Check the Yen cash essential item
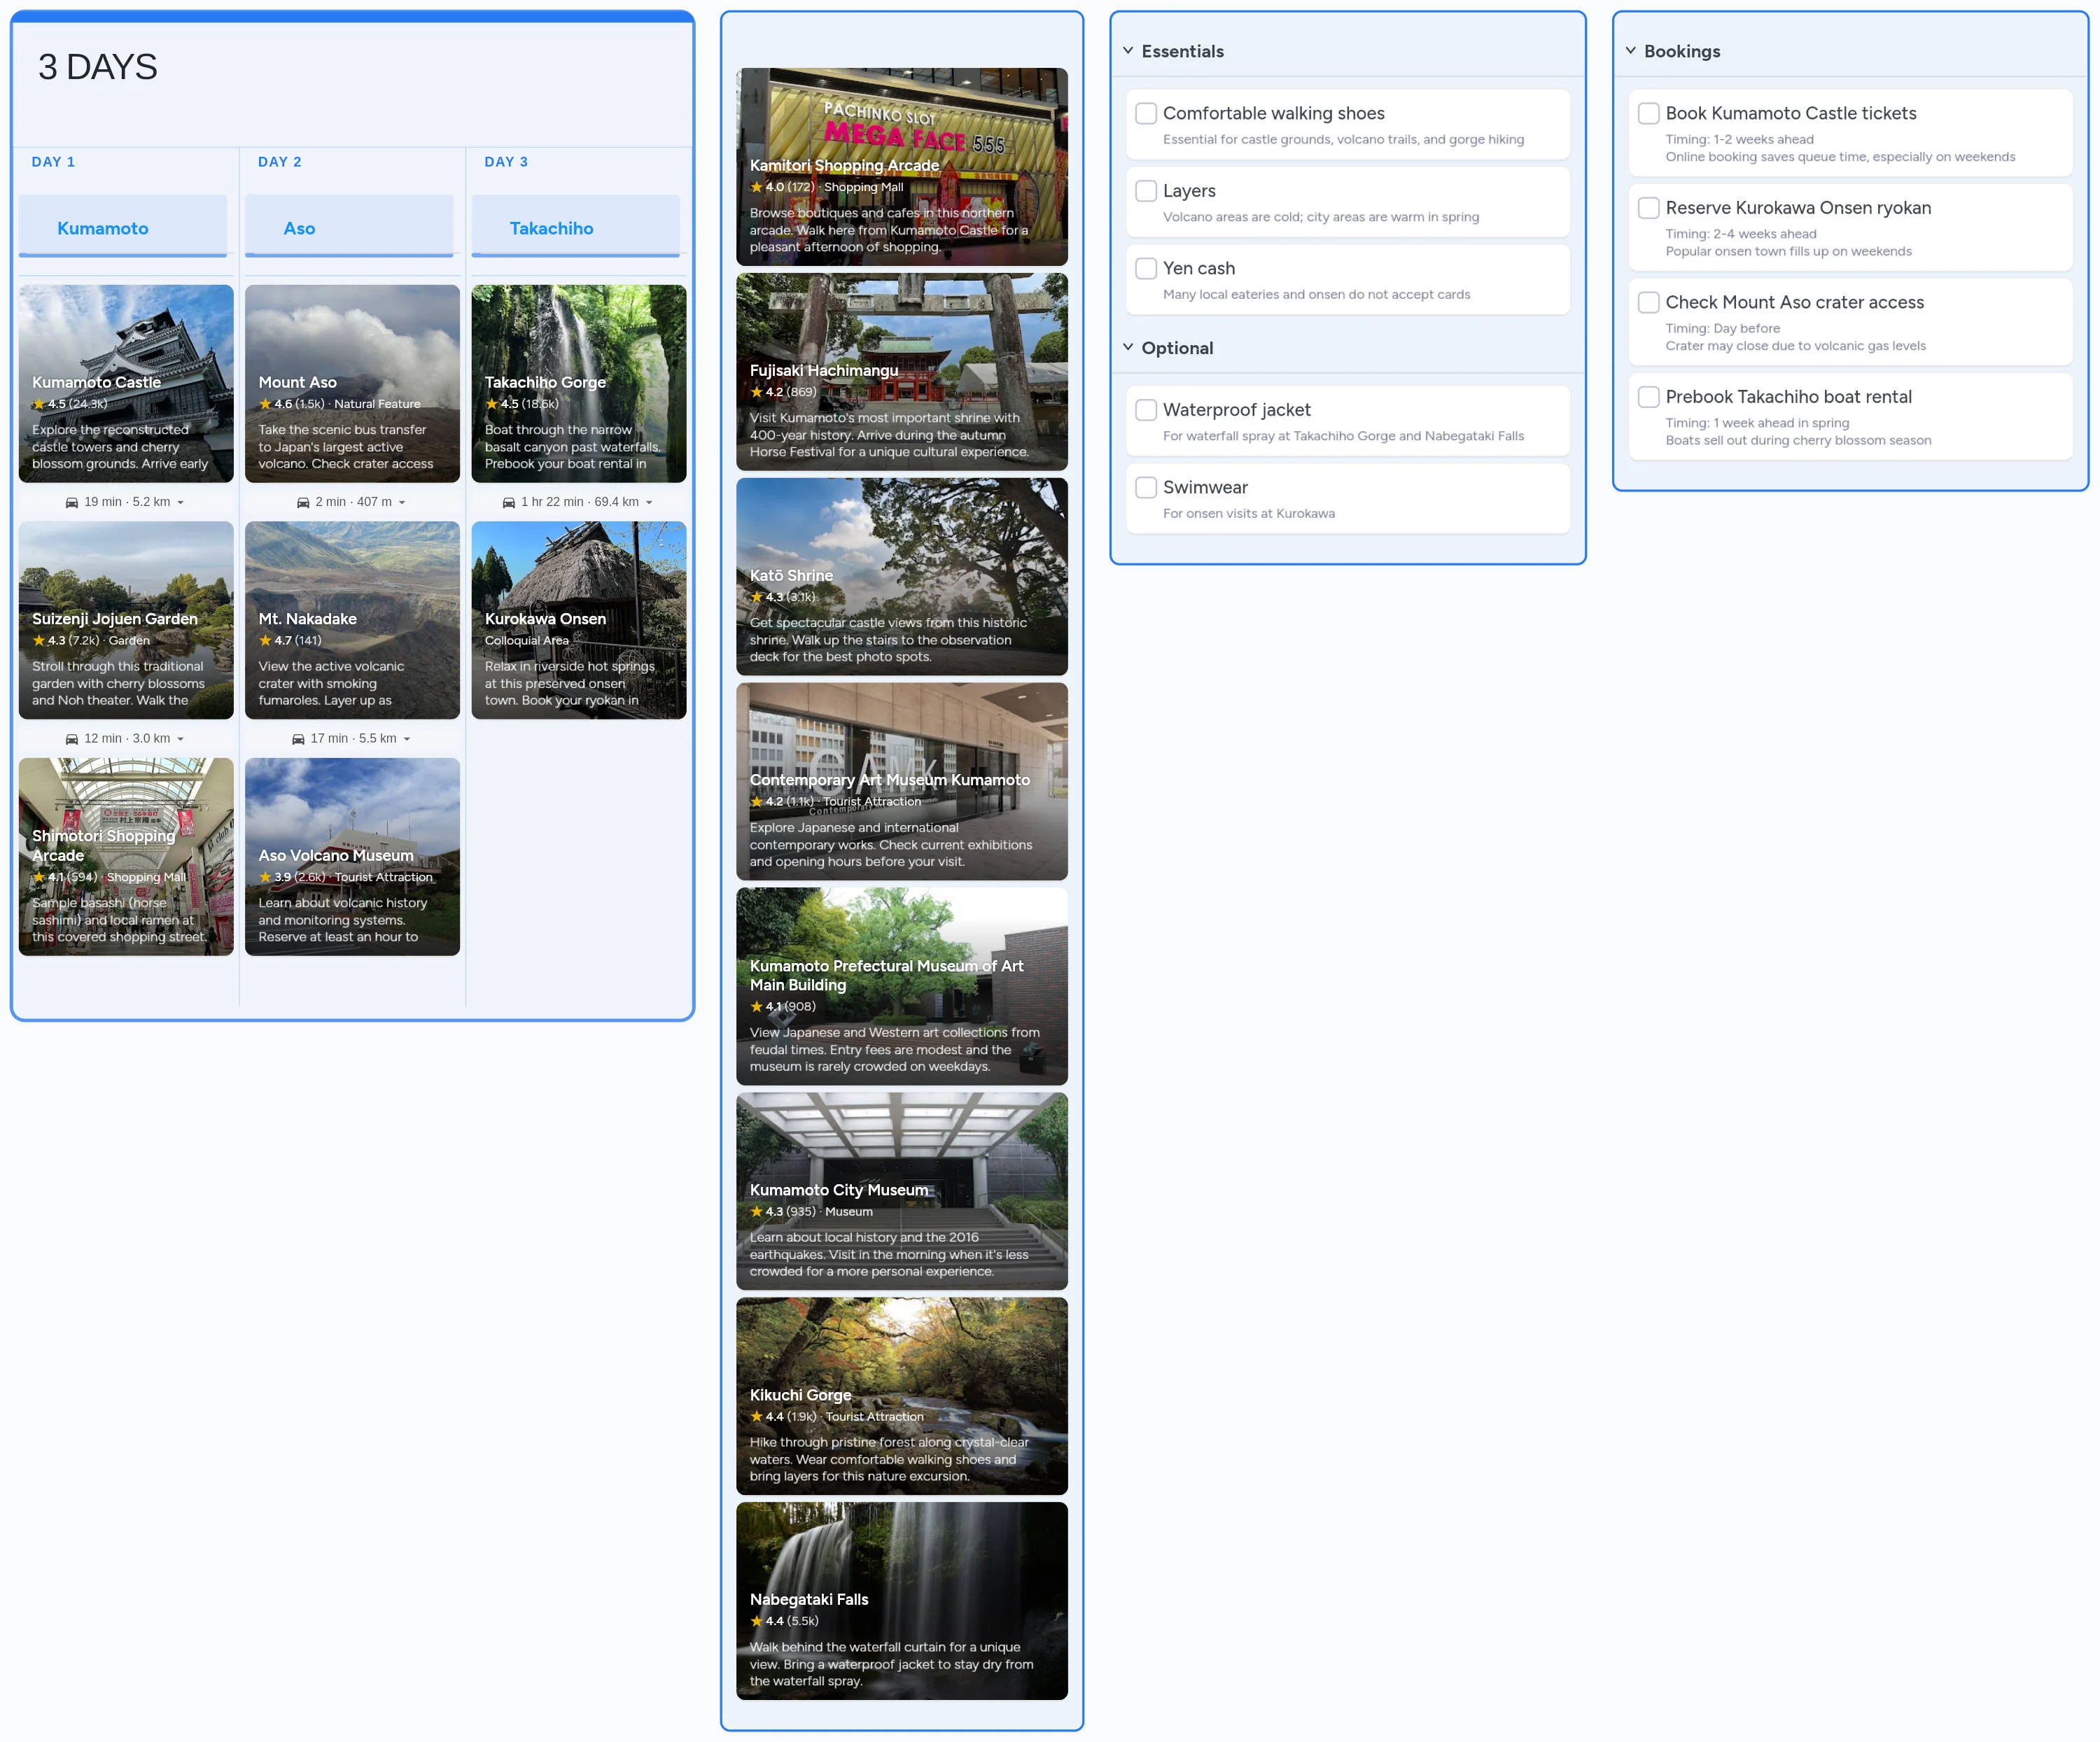 [1146, 268]
